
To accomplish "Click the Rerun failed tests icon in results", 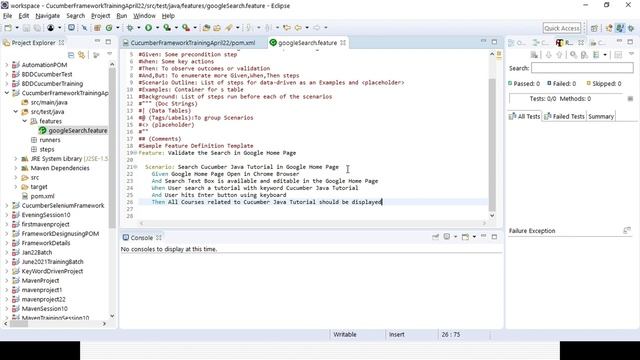I will pos(584,55).
